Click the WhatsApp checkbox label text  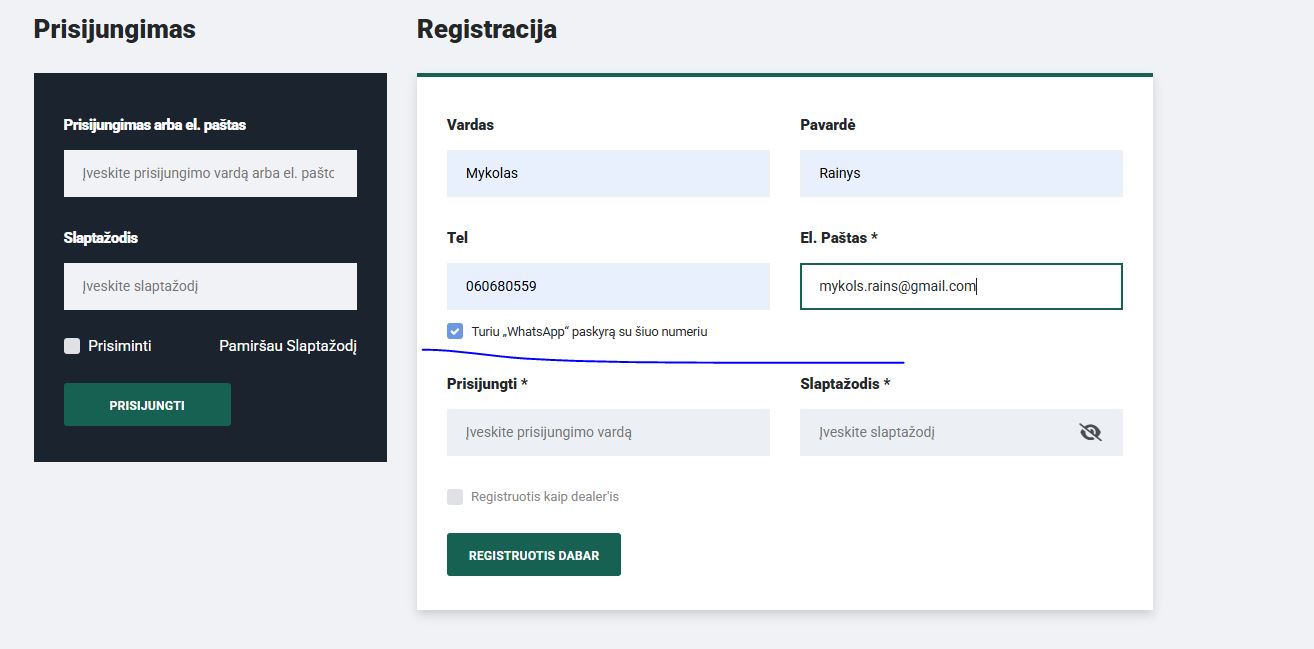[x=589, y=331]
